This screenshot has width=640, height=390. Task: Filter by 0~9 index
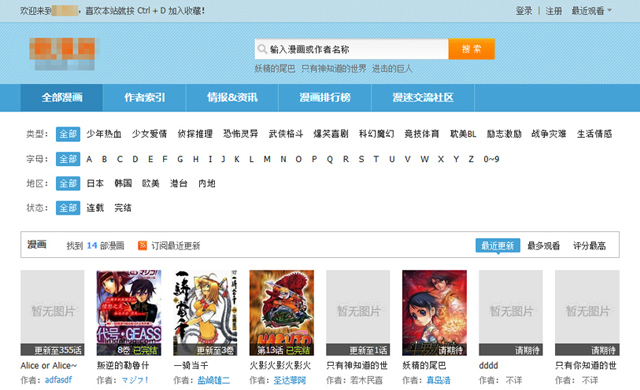pyautogui.click(x=491, y=159)
